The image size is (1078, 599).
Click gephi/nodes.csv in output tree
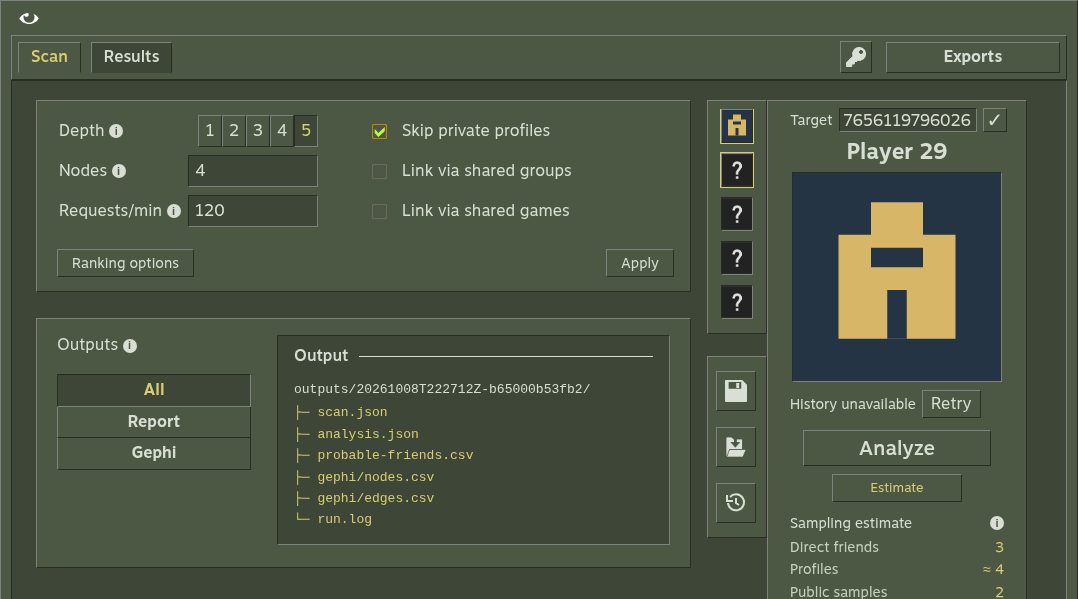pos(375,477)
